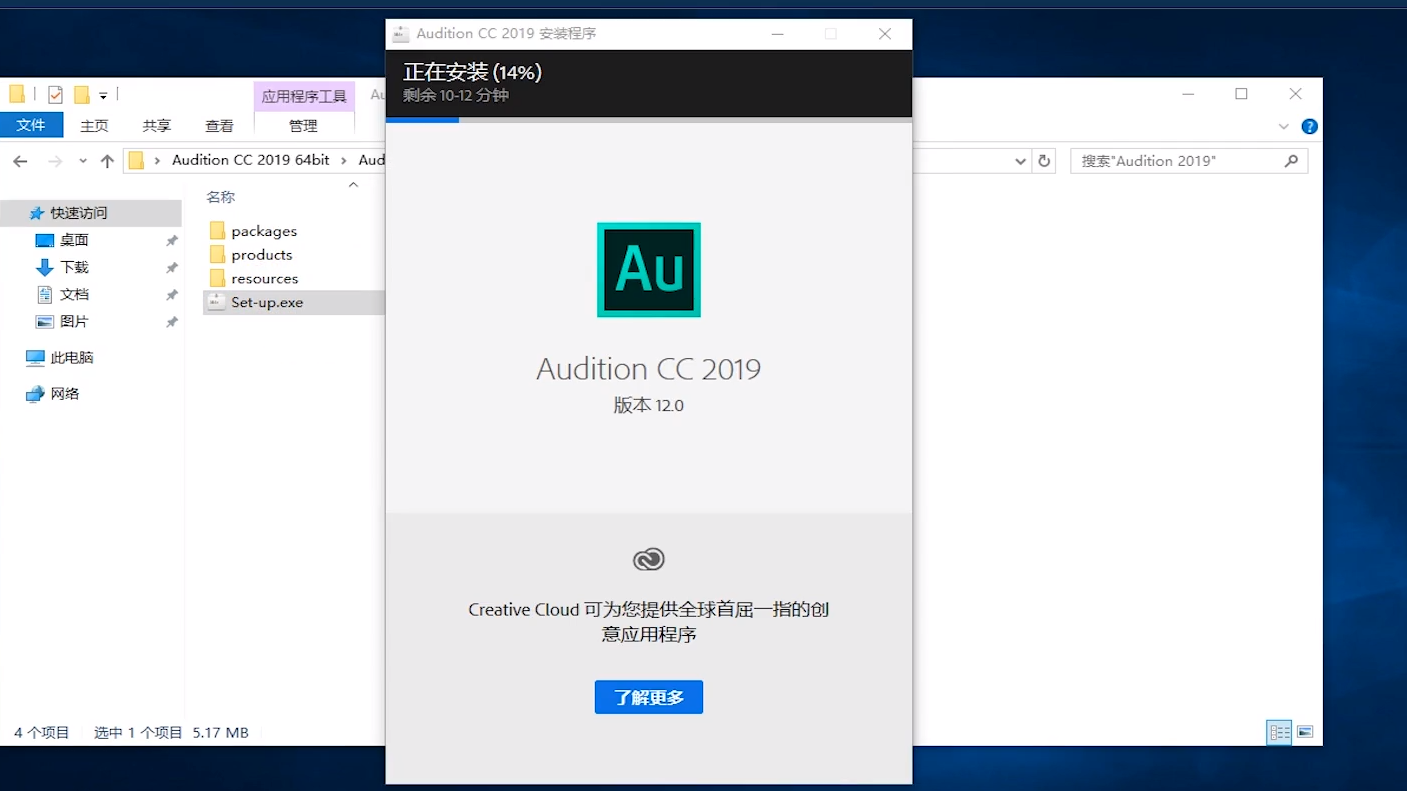Click the Properties checkmark icon in Explorer's quick toolbar

pos(55,95)
